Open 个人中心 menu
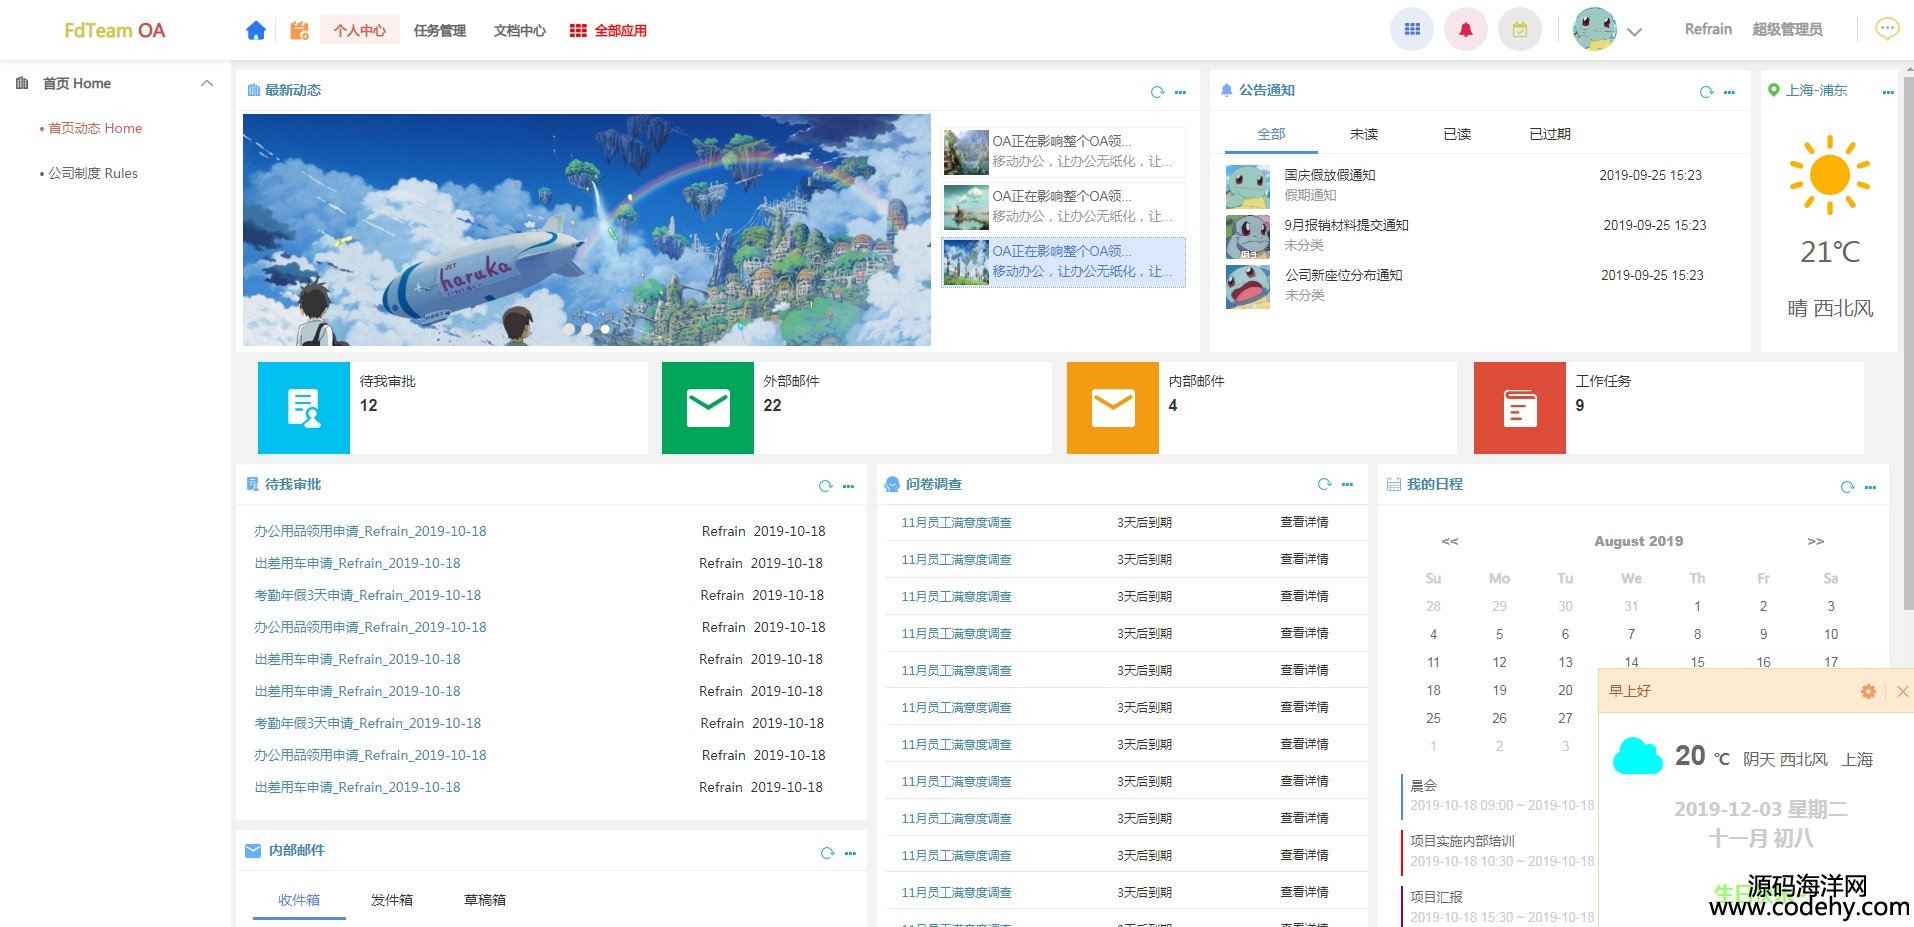The image size is (1914, 927). [360, 30]
